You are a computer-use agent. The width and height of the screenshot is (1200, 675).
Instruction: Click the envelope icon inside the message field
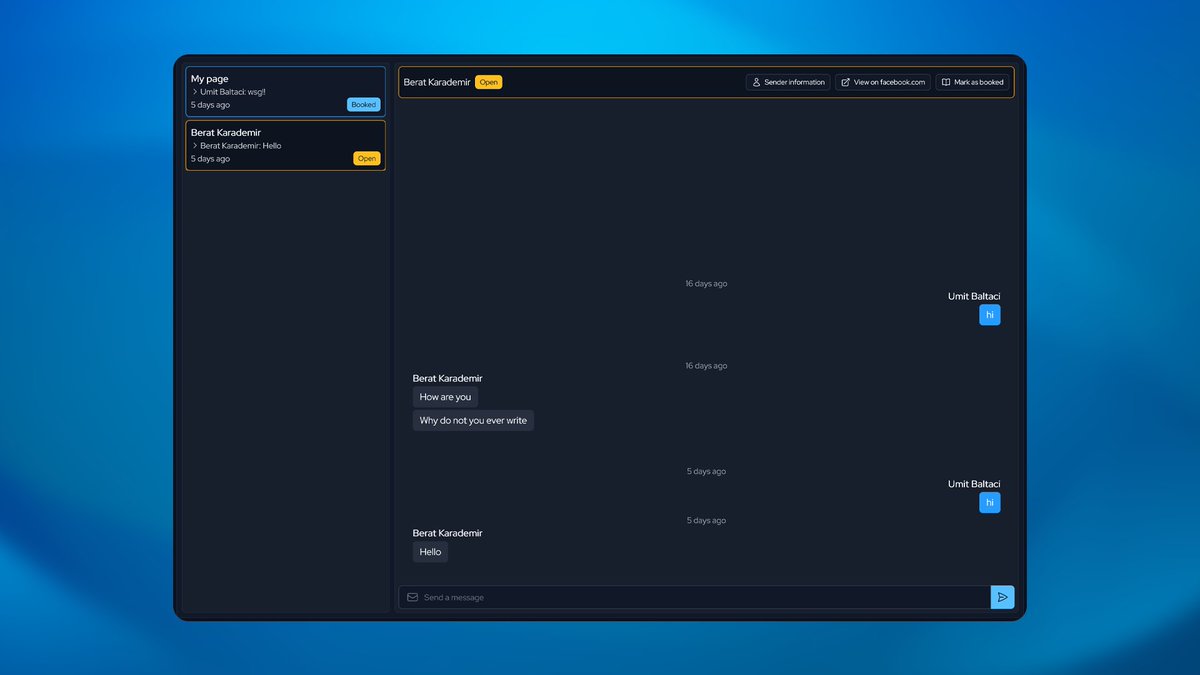click(x=412, y=597)
